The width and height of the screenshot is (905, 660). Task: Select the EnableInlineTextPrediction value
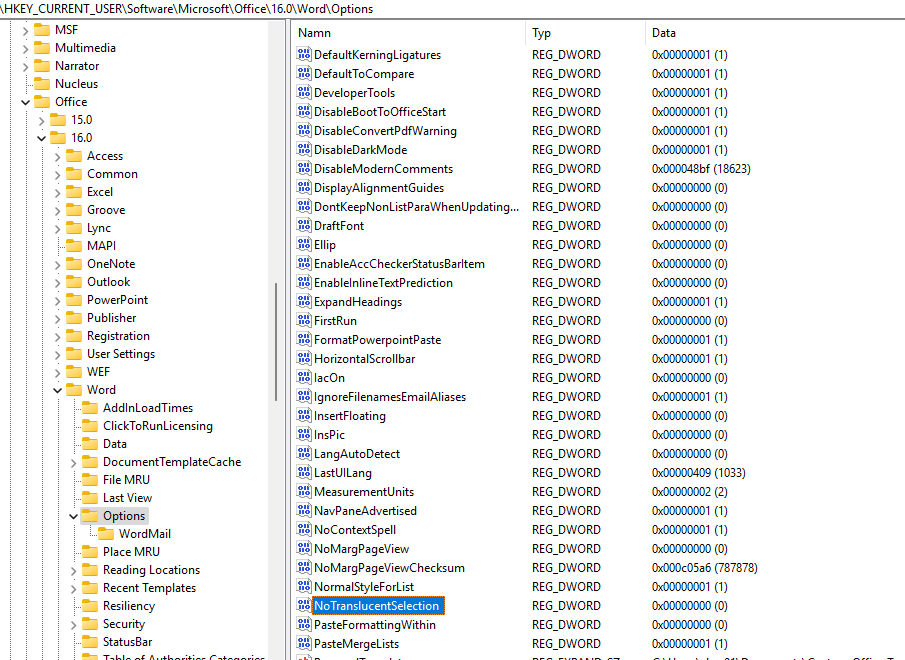point(383,283)
